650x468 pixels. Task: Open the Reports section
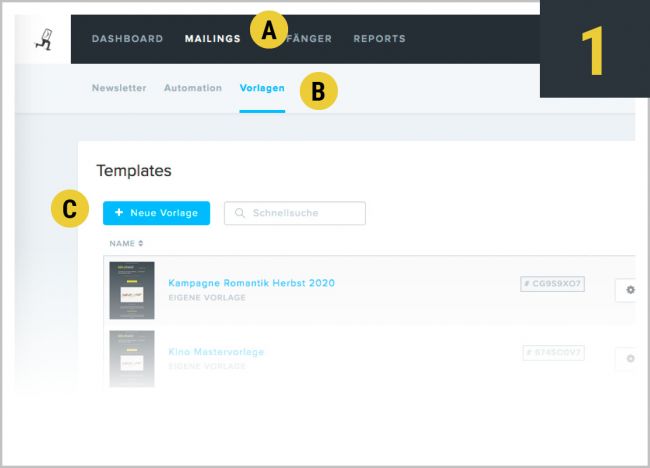pos(379,39)
